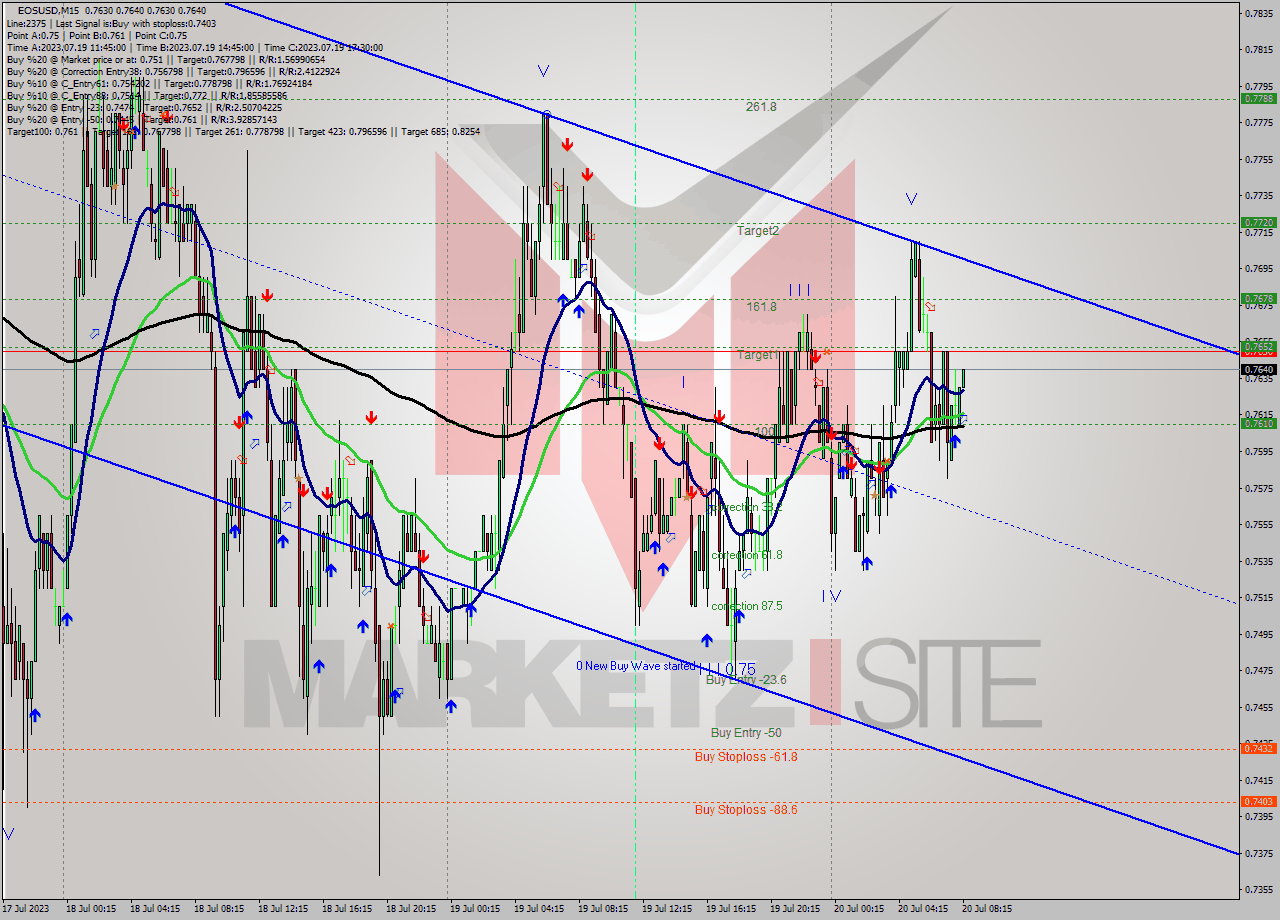The width and height of the screenshot is (1280, 920).
Task: Click the 'correction 87.5' label
Action: [x=747, y=606]
